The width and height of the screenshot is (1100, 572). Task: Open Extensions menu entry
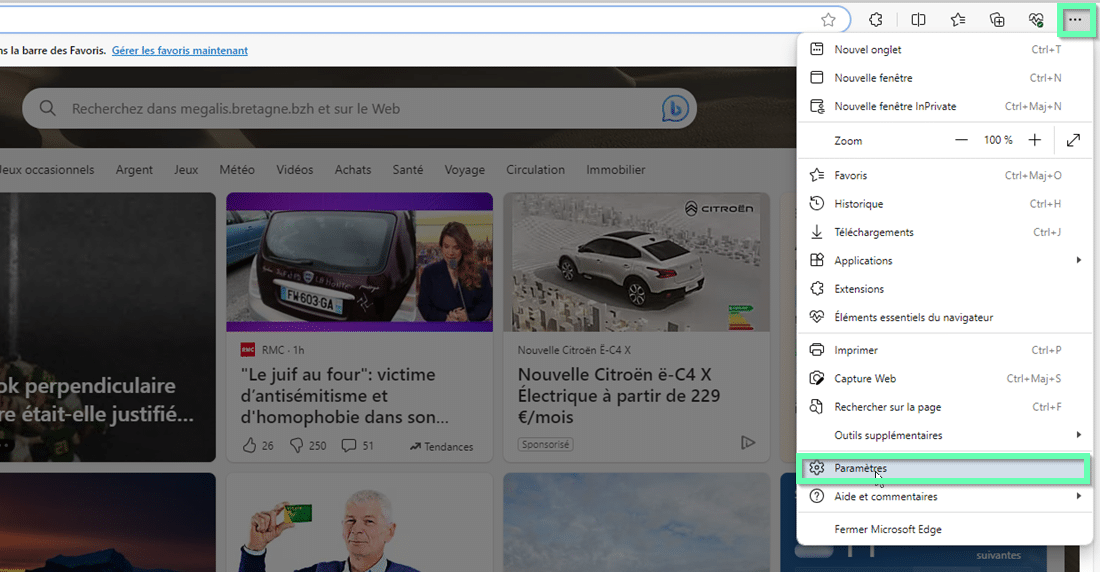[944, 288]
